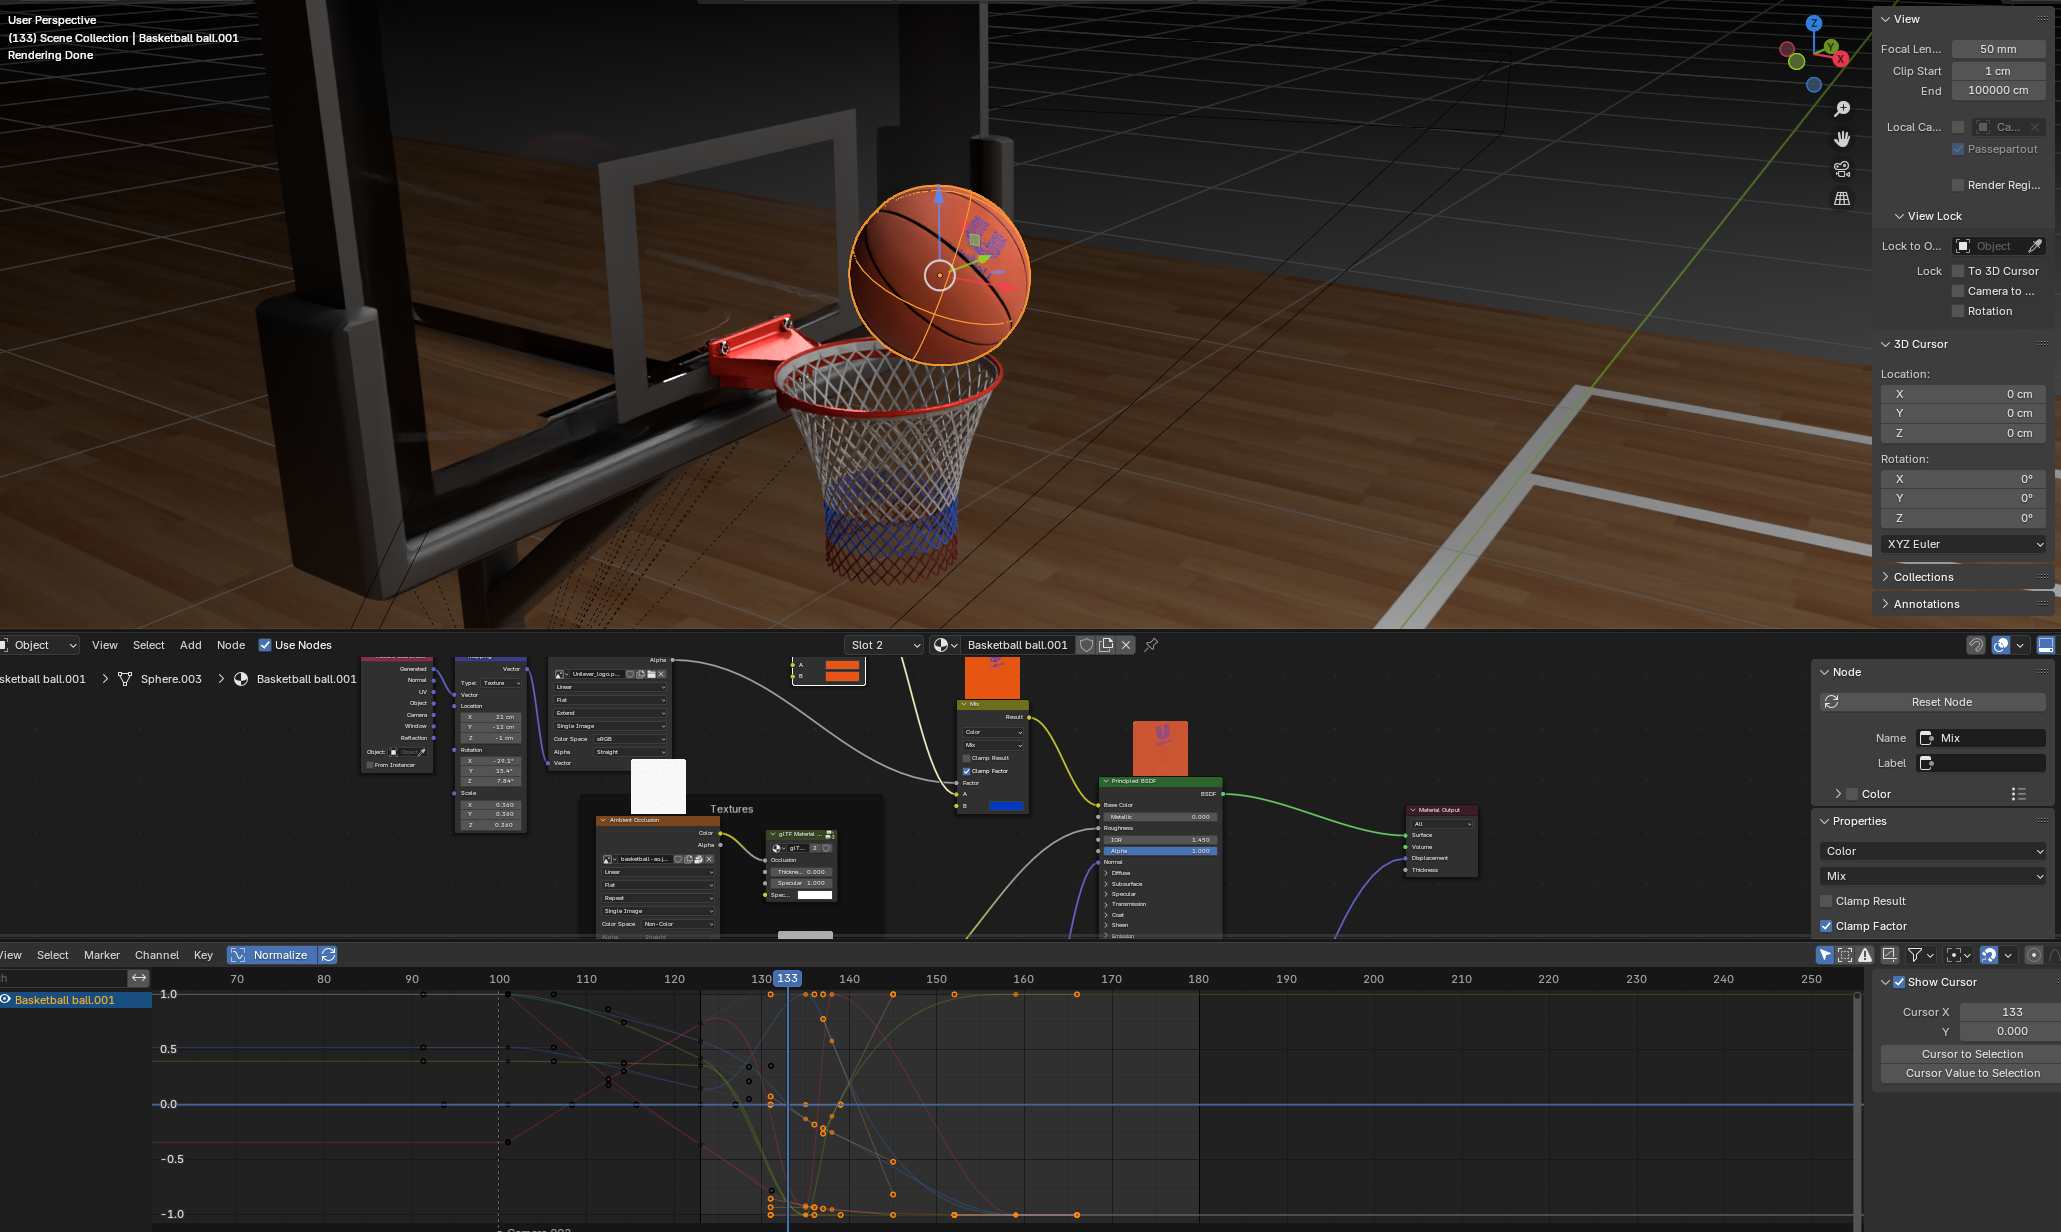The height and width of the screenshot is (1232, 2061).
Task: Click the graph editor ghost curves icon
Action: [1890, 955]
